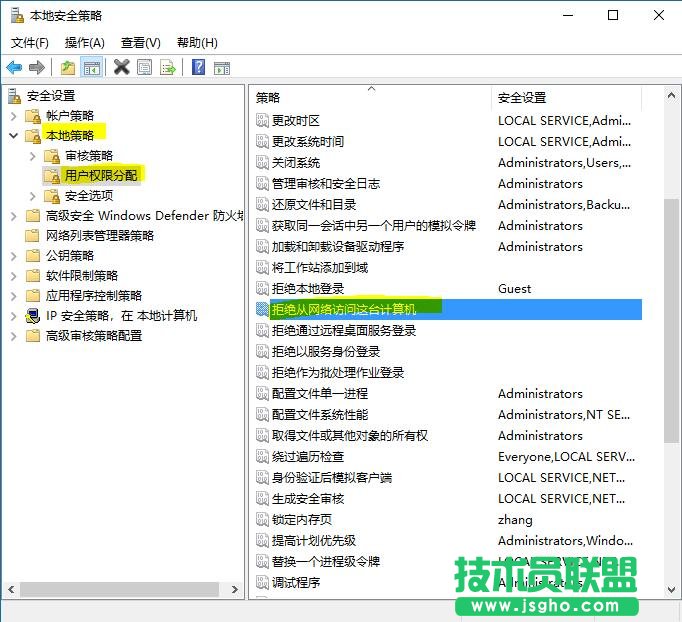Expand the 帐户策略 tree node

tap(13, 116)
